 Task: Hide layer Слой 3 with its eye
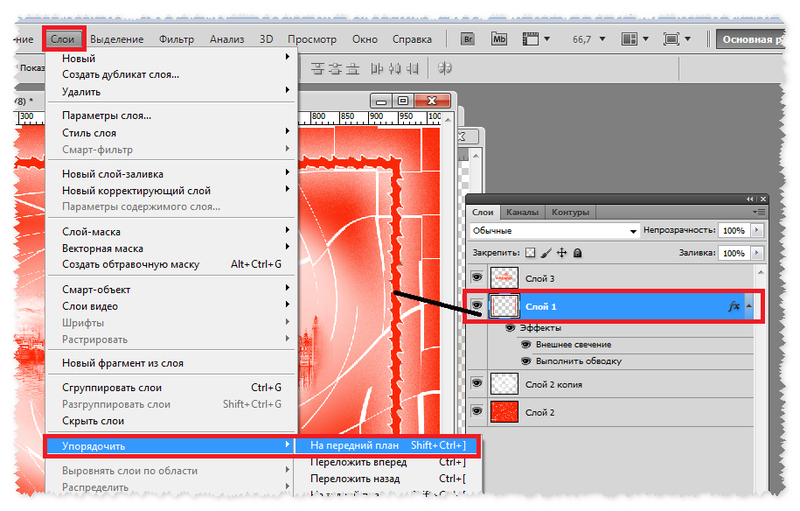pyautogui.click(x=477, y=277)
